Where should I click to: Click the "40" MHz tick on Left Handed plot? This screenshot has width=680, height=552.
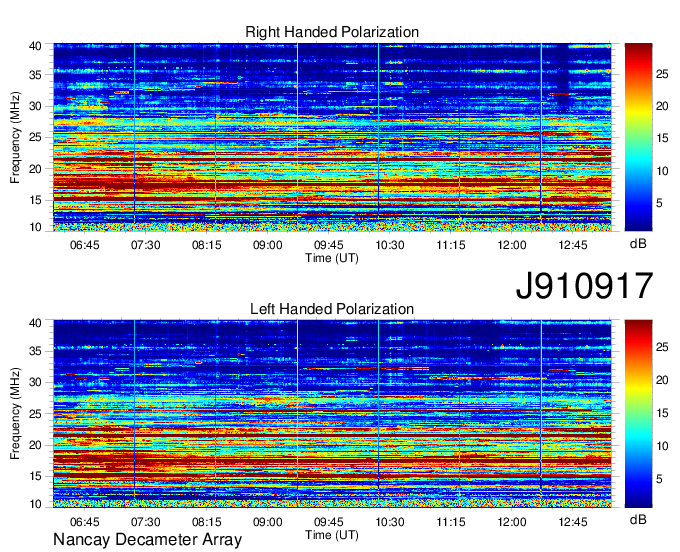tap(35, 323)
